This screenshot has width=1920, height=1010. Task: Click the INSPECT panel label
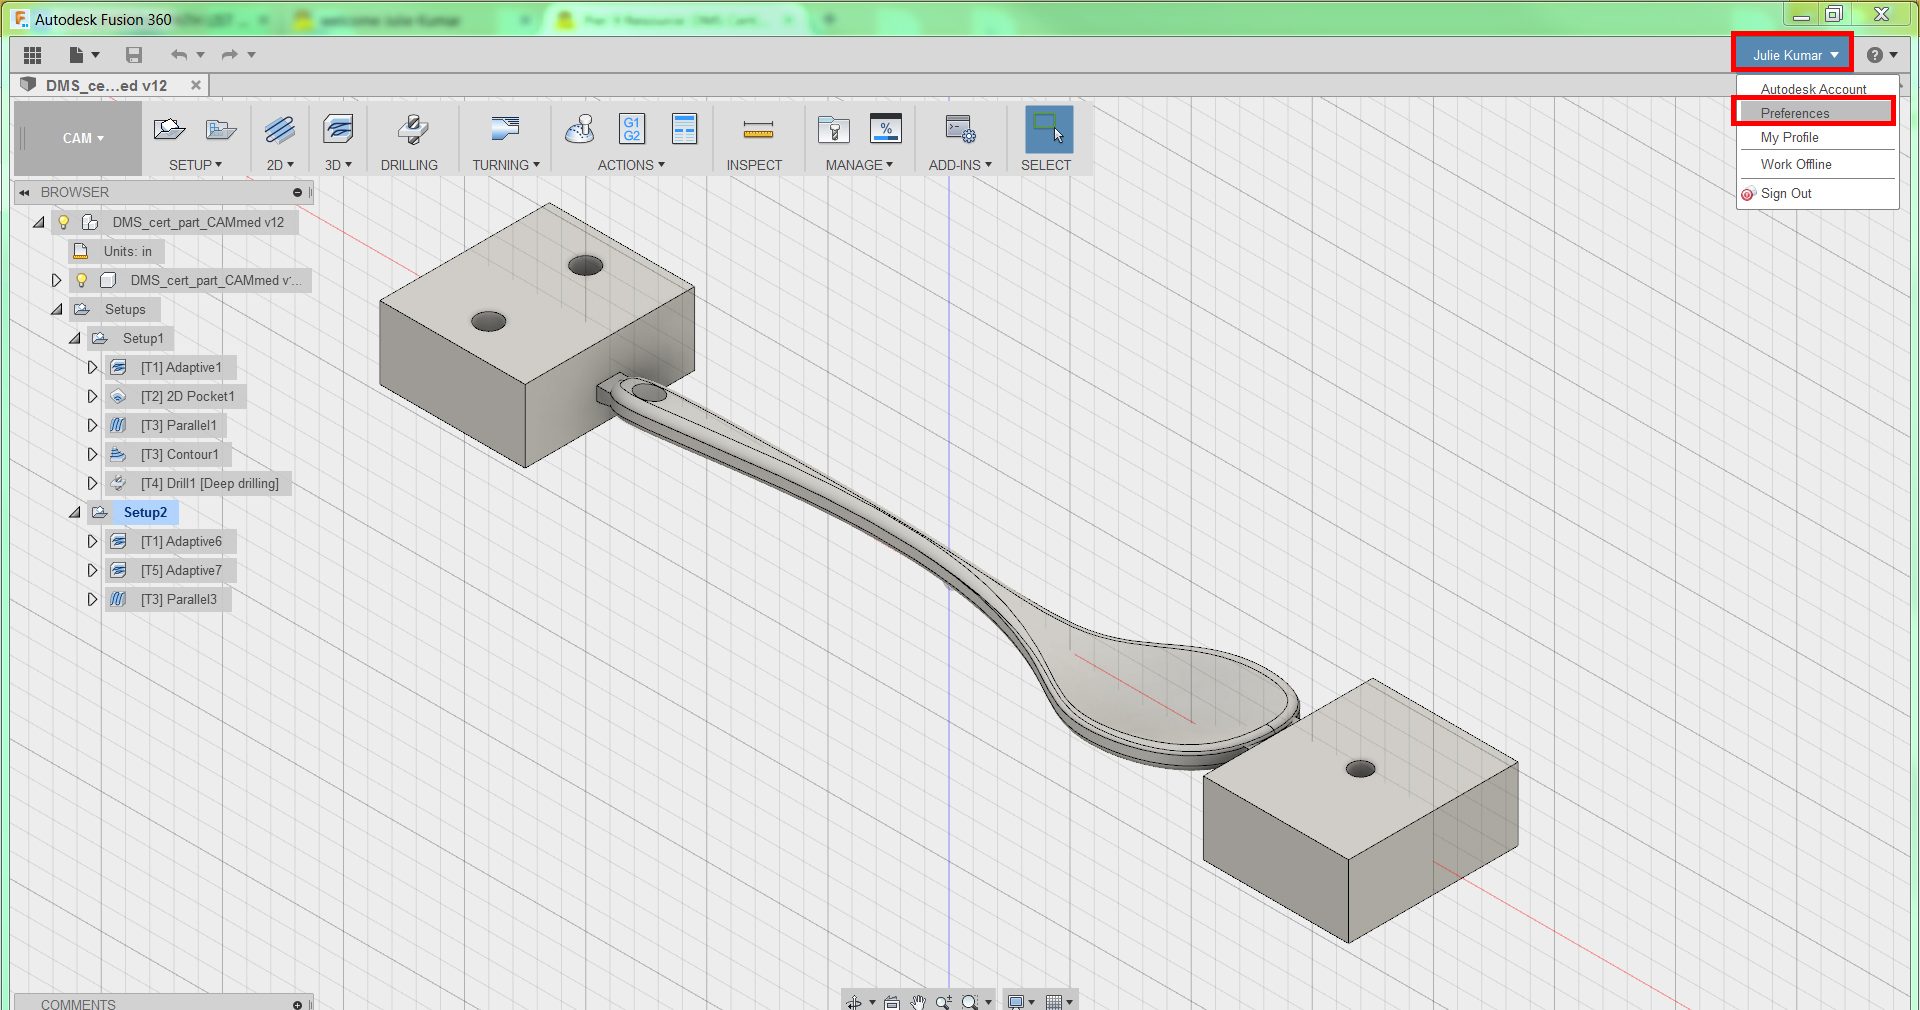point(754,165)
